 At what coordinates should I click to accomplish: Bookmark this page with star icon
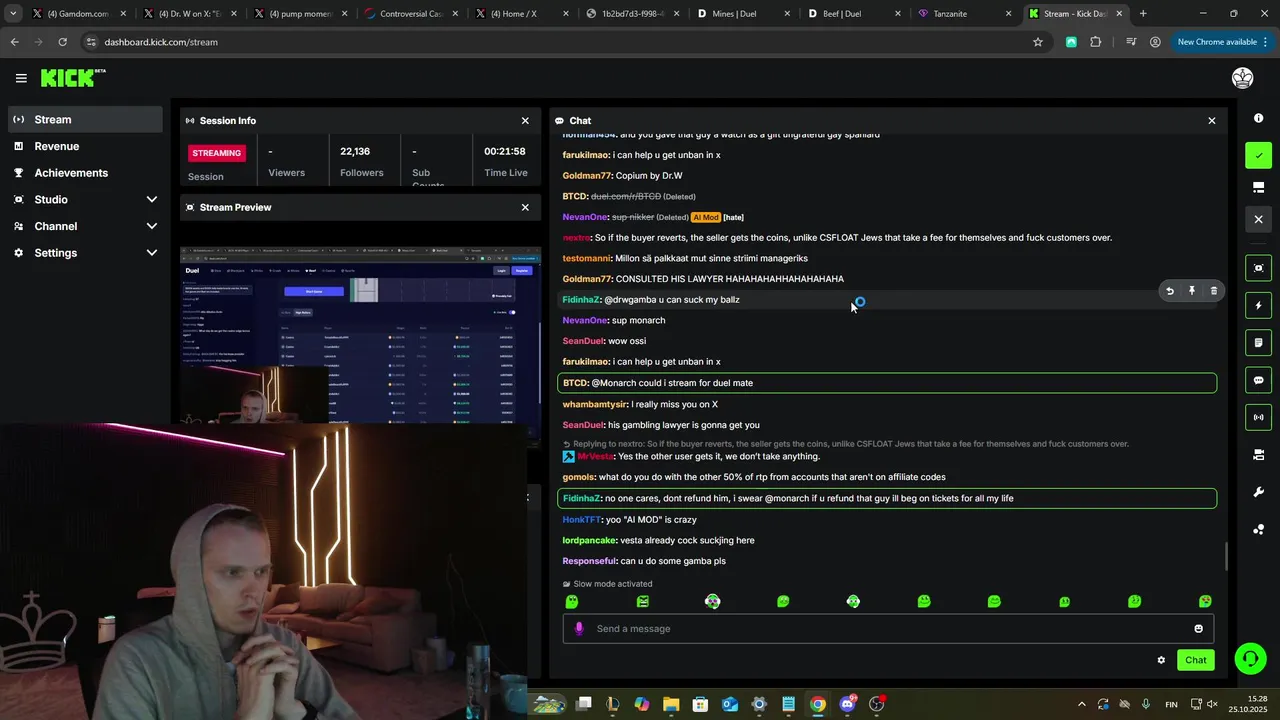pyautogui.click(x=1038, y=42)
